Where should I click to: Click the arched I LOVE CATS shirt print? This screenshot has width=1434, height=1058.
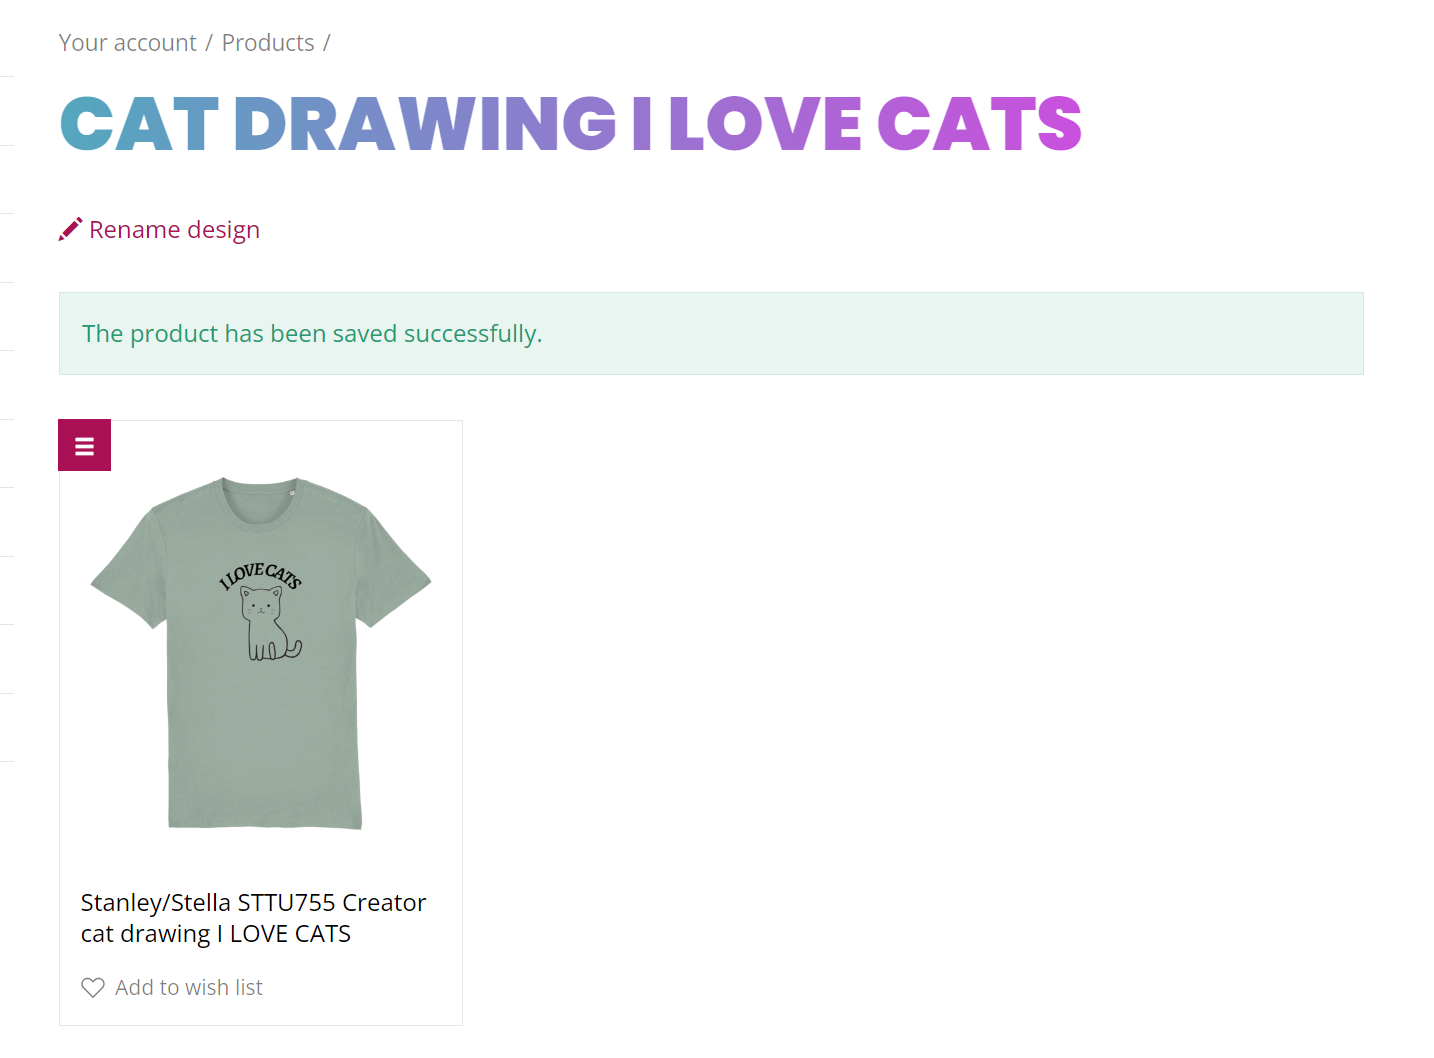coord(260,575)
